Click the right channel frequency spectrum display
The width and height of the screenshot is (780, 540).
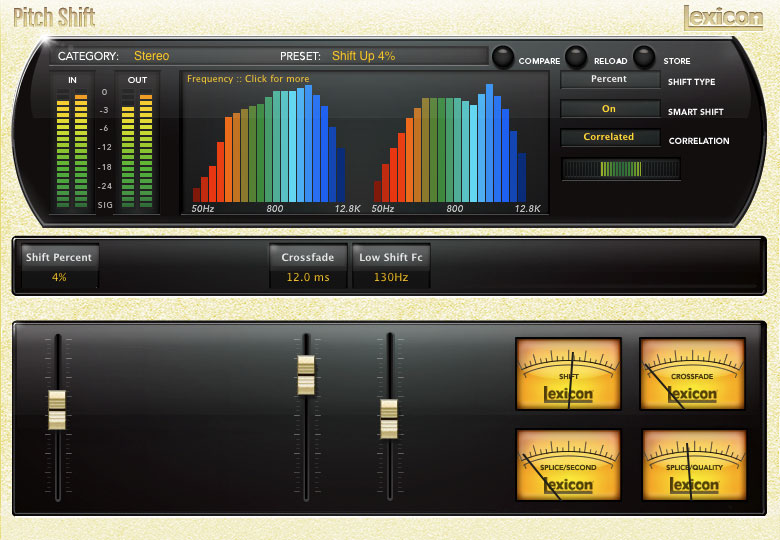point(450,143)
